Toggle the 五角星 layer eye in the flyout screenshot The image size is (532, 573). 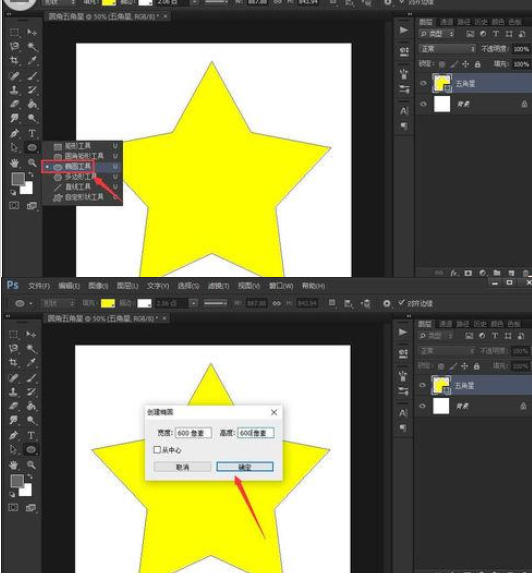pyautogui.click(x=423, y=83)
